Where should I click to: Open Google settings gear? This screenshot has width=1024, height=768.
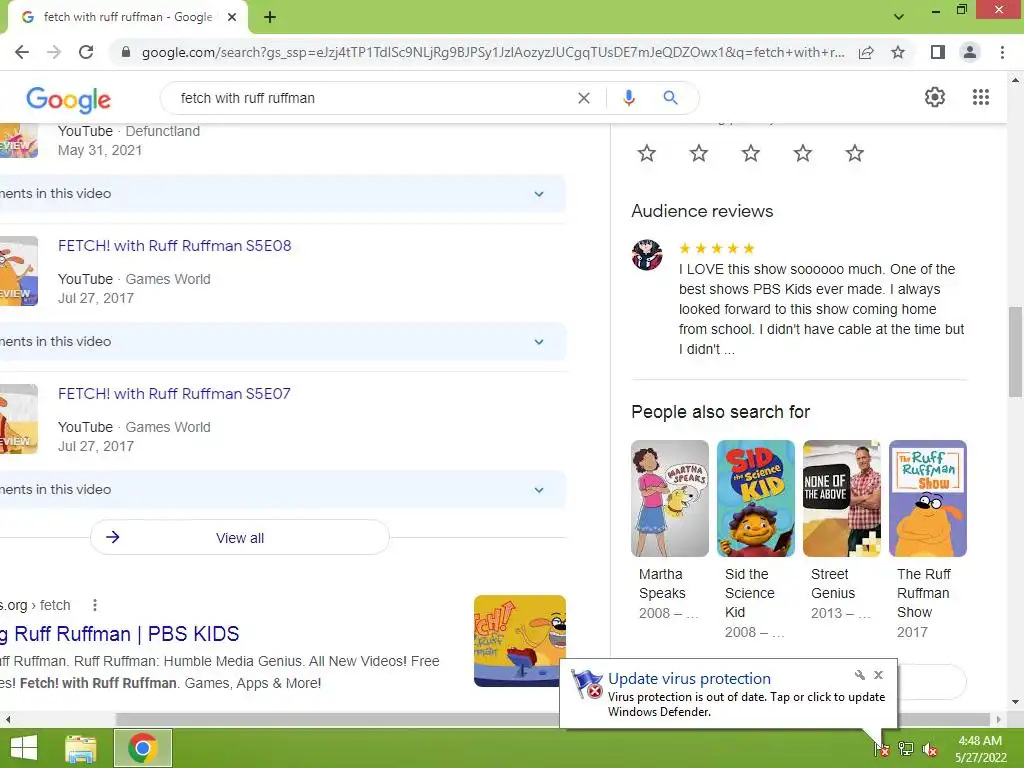(x=935, y=97)
